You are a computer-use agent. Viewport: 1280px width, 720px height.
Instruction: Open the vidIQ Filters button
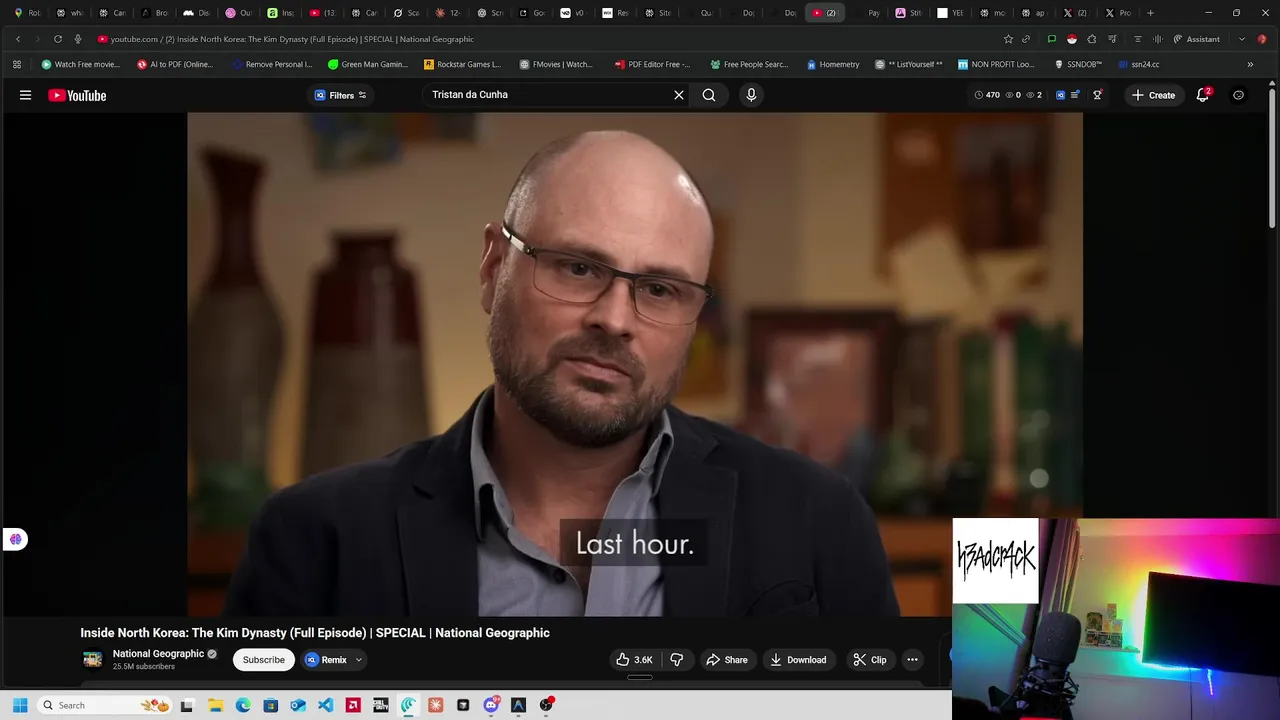click(x=341, y=95)
